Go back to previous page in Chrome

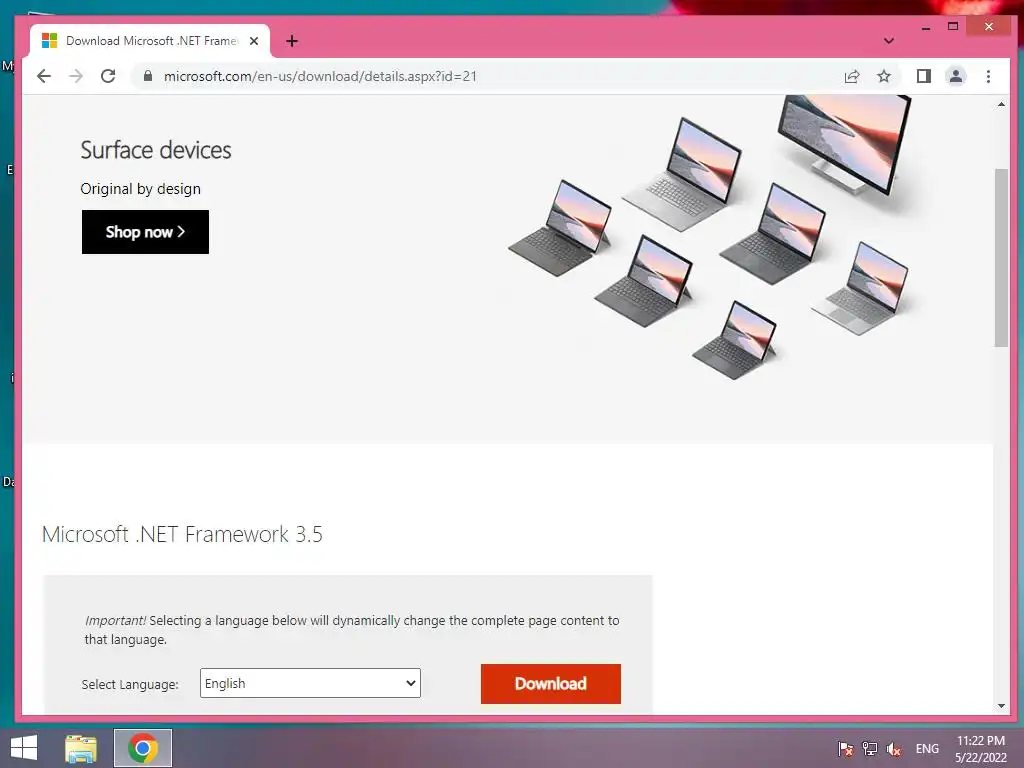pyautogui.click(x=44, y=76)
